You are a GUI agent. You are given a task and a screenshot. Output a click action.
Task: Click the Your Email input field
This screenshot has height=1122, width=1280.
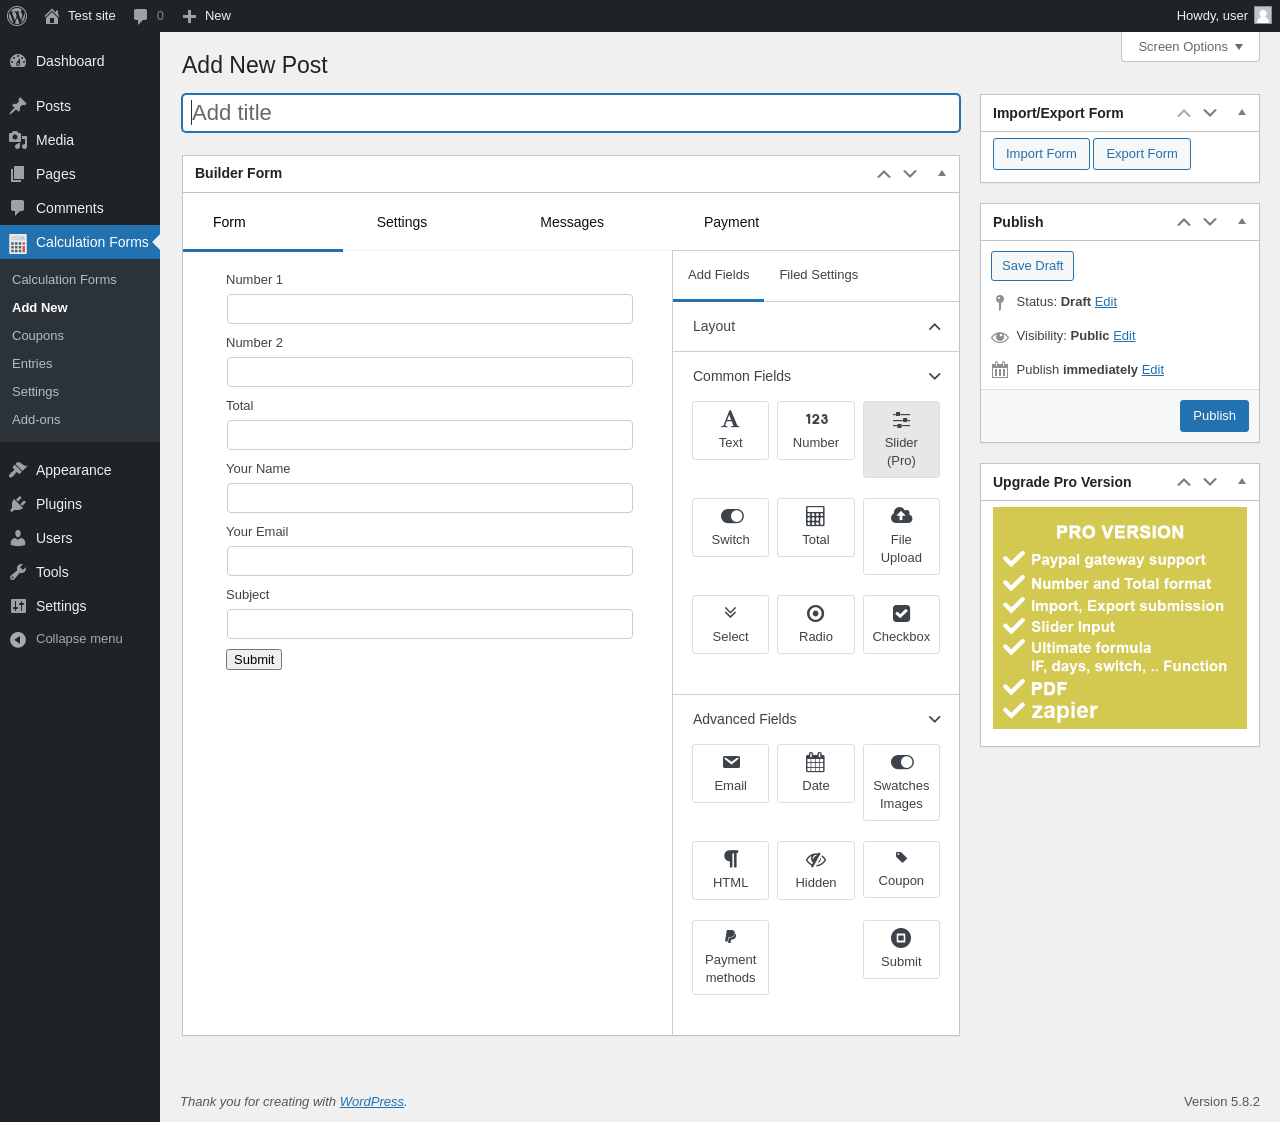pos(430,561)
